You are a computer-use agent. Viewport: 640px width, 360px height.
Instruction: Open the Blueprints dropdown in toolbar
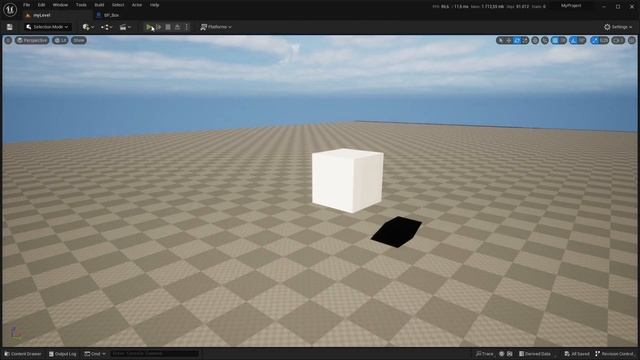pyautogui.click(x=107, y=27)
